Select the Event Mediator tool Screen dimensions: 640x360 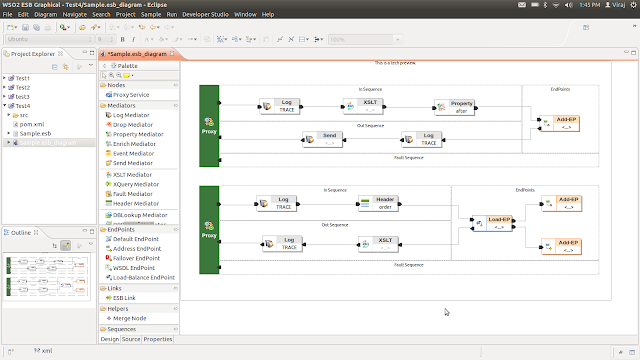130,153
